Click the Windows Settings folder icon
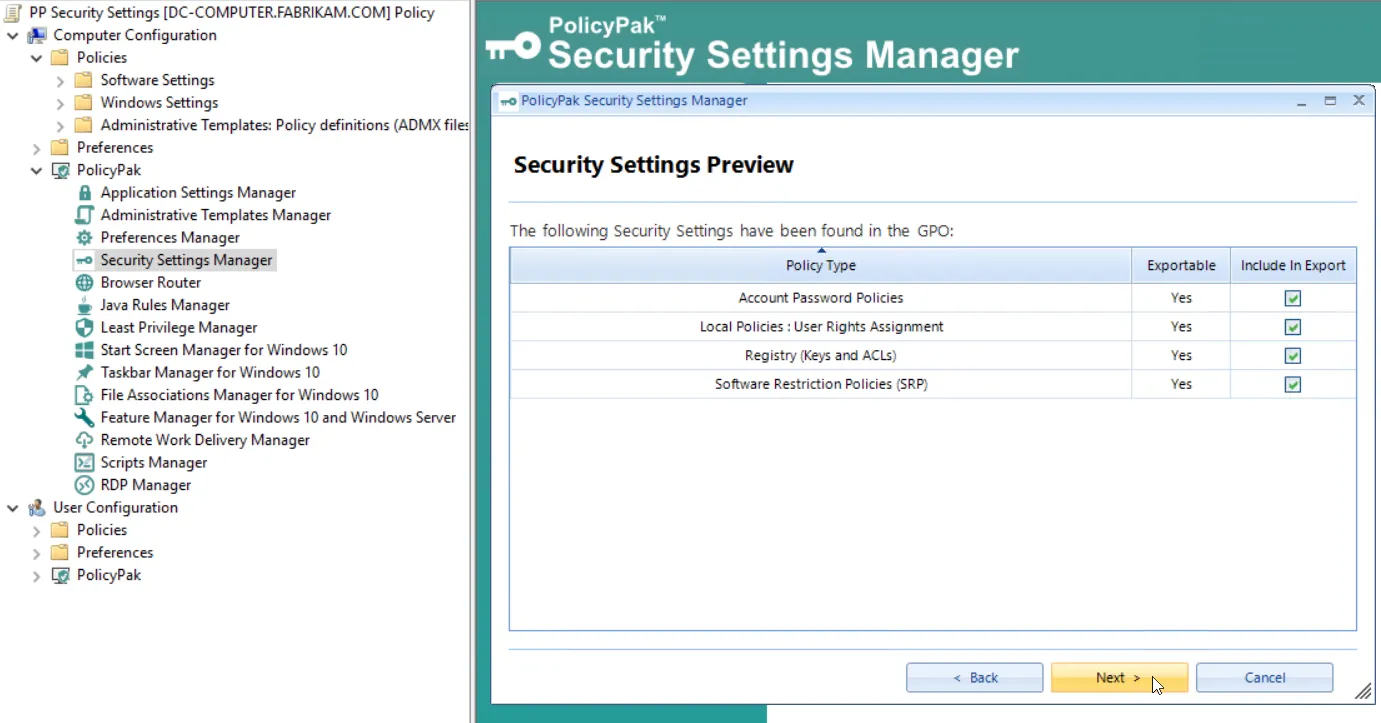This screenshot has width=1381, height=723. [84, 103]
